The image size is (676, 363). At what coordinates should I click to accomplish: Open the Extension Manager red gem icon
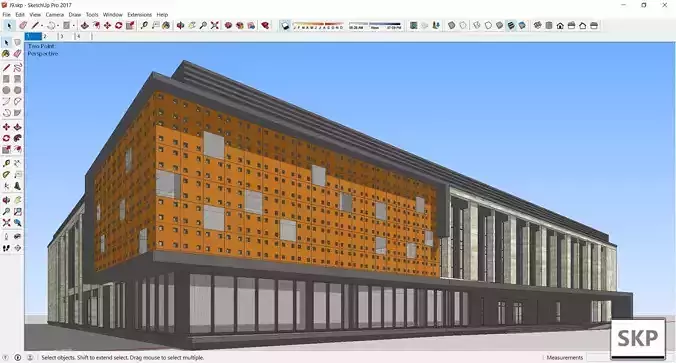click(x=265, y=25)
